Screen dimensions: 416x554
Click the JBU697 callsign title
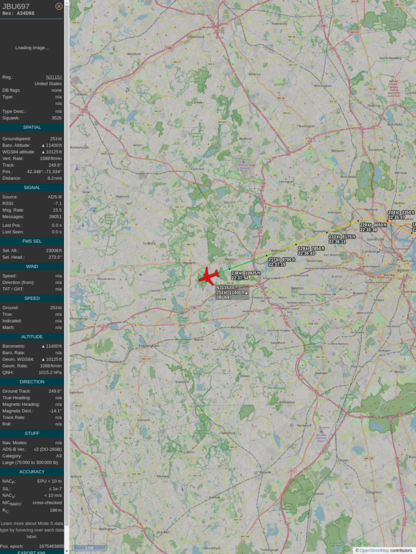[16, 6]
